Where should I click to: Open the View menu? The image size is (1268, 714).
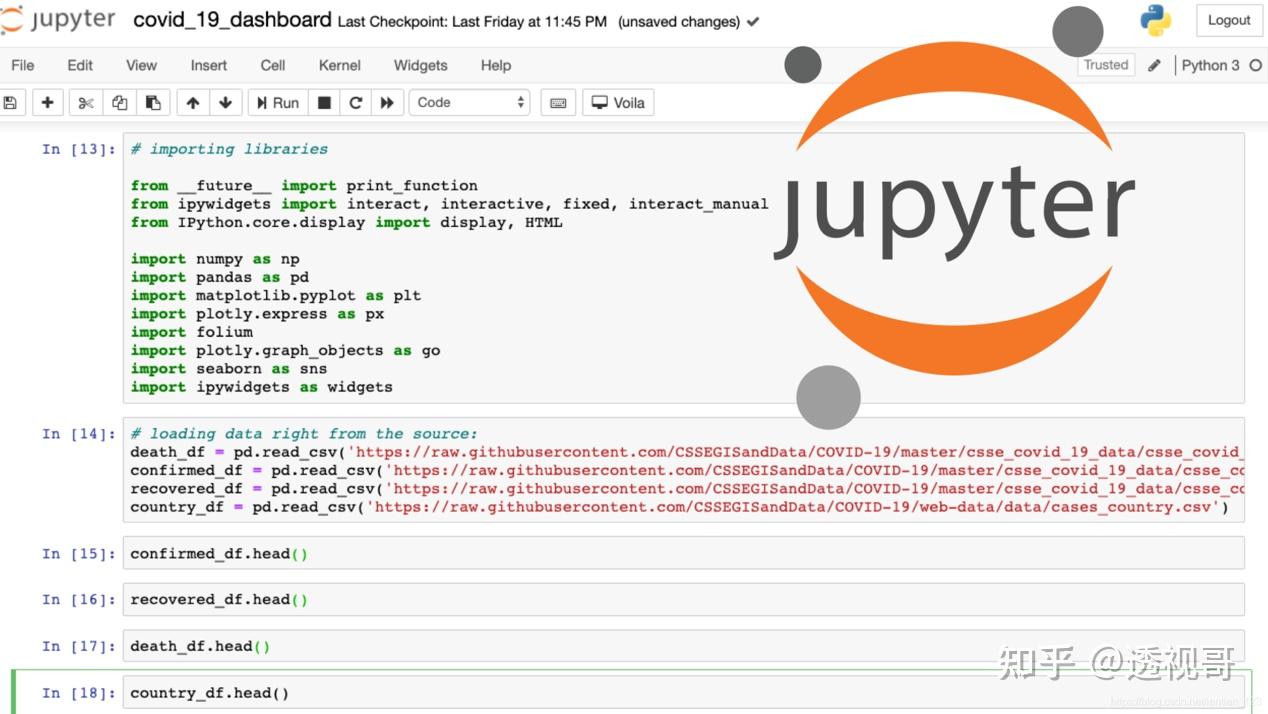[141, 65]
